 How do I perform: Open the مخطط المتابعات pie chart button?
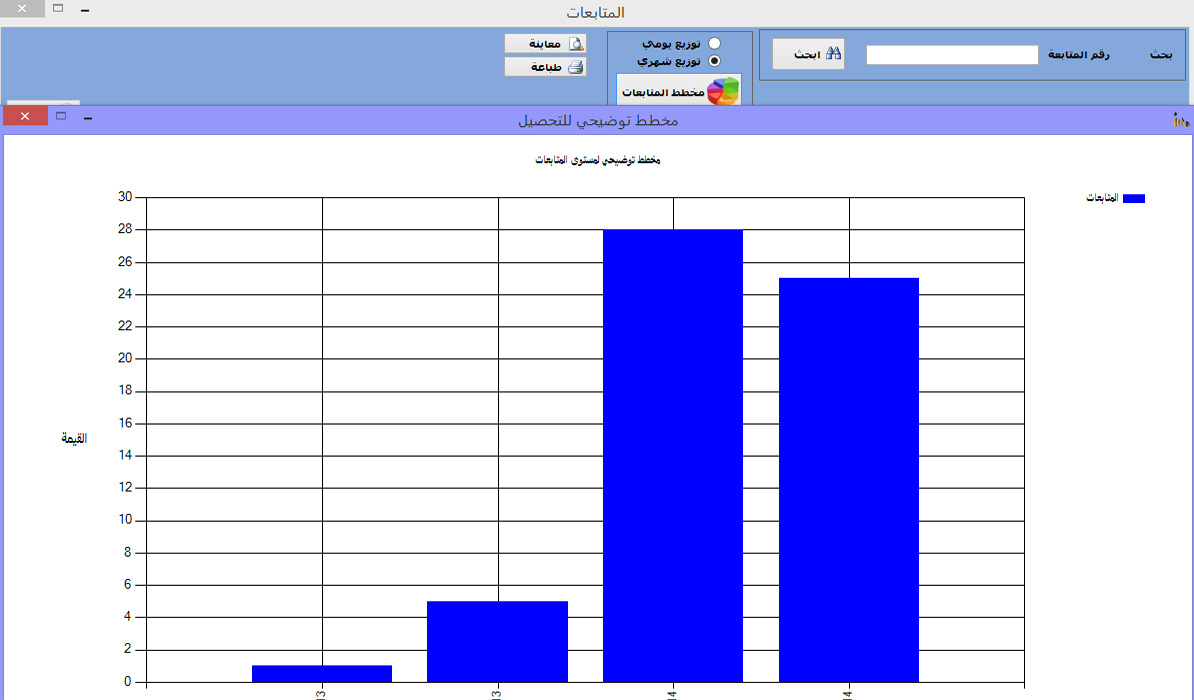pyautogui.click(x=679, y=91)
